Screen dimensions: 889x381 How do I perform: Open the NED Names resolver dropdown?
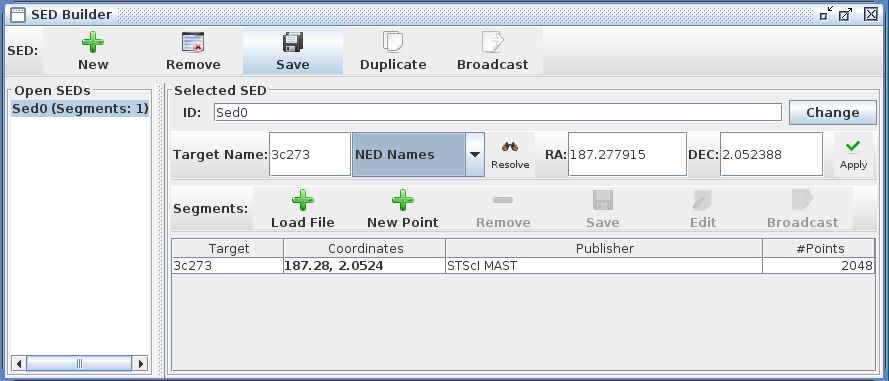click(x=475, y=155)
